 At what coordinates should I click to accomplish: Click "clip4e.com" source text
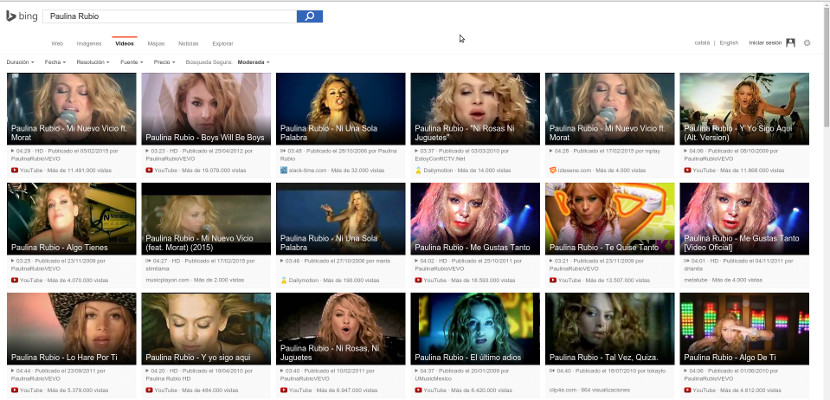(563, 390)
